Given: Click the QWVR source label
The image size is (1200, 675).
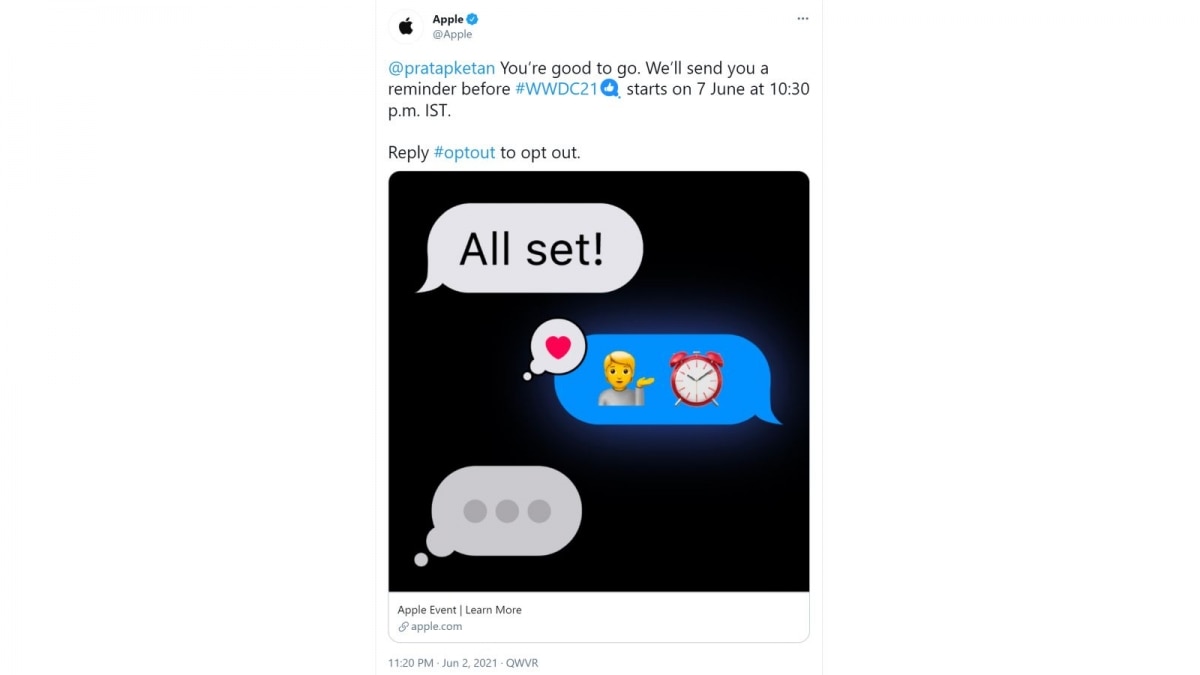Looking at the screenshot, I should (522, 663).
